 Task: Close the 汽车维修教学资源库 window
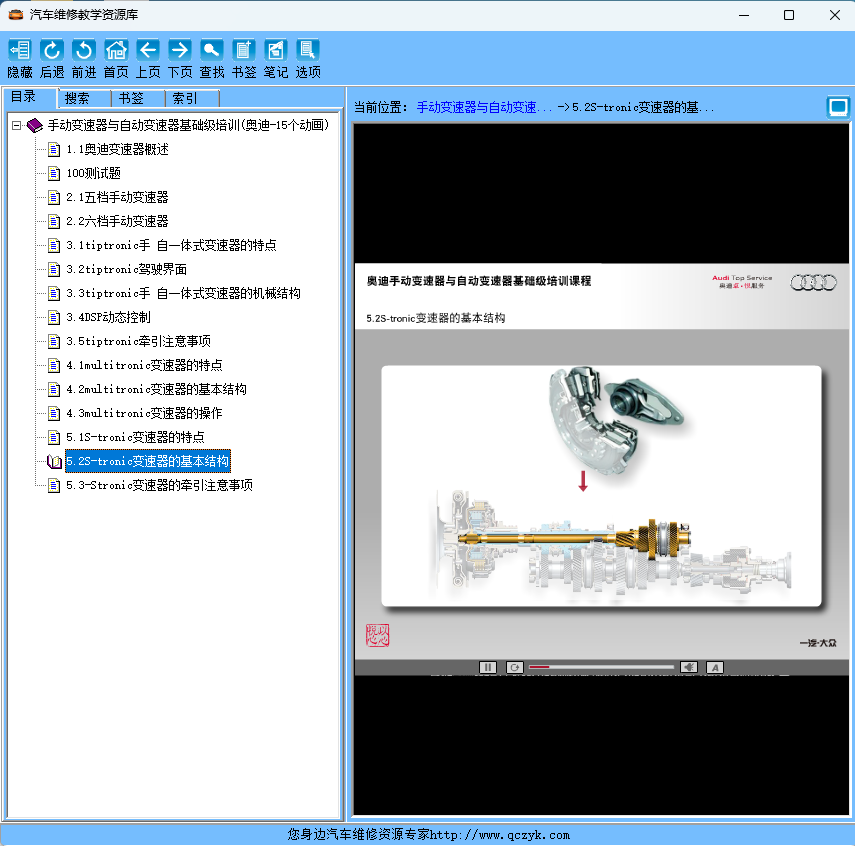[834, 15]
